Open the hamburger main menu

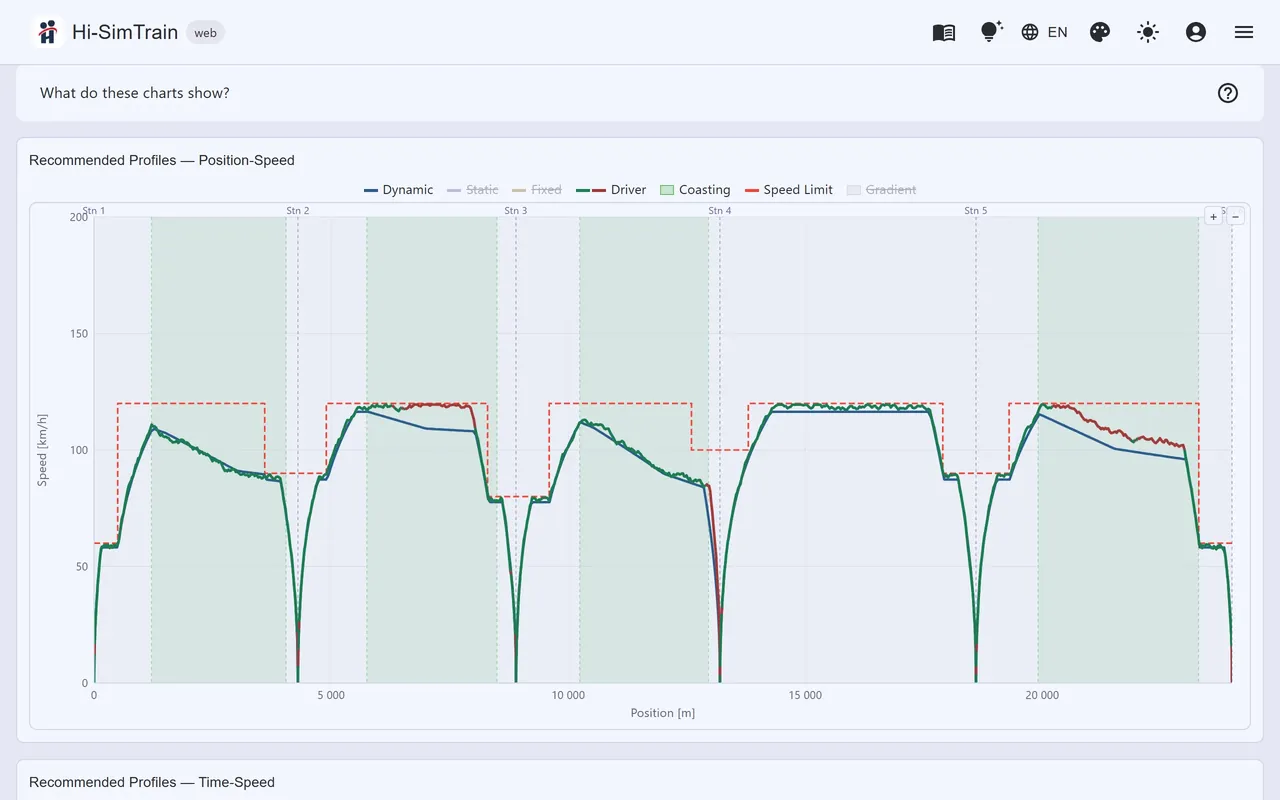click(1244, 32)
